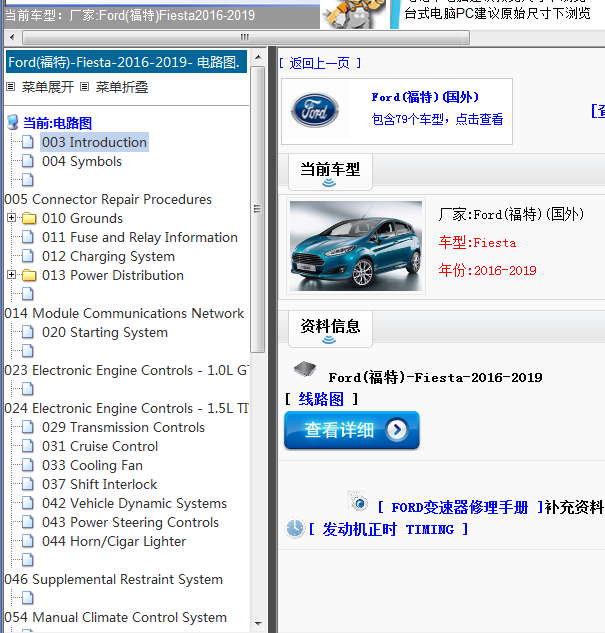605x633 pixels.
Task: Click the down chevron under 当前车型 tab
Action: (329, 183)
